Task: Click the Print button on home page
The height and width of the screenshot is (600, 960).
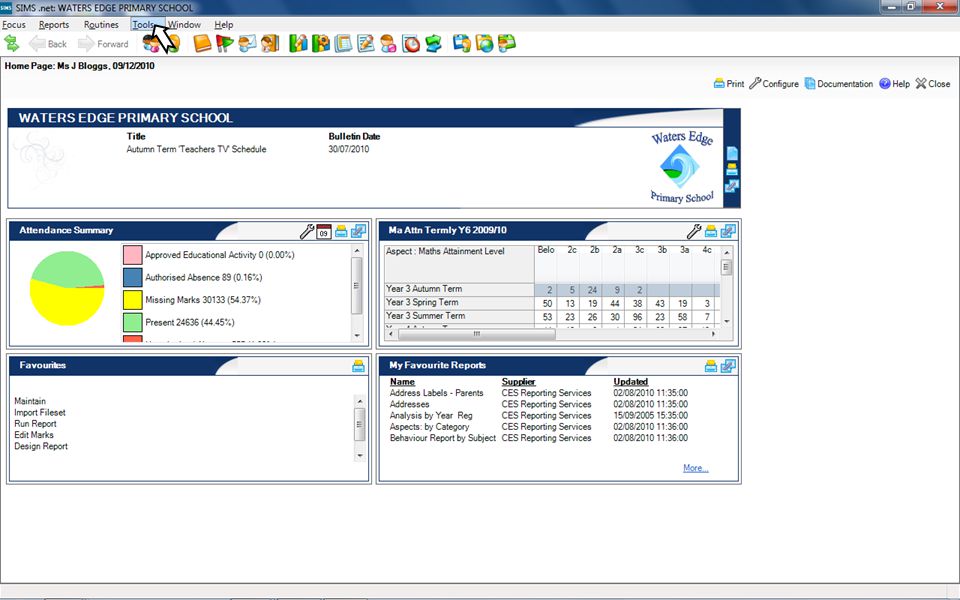Action: tap(729, 84)
